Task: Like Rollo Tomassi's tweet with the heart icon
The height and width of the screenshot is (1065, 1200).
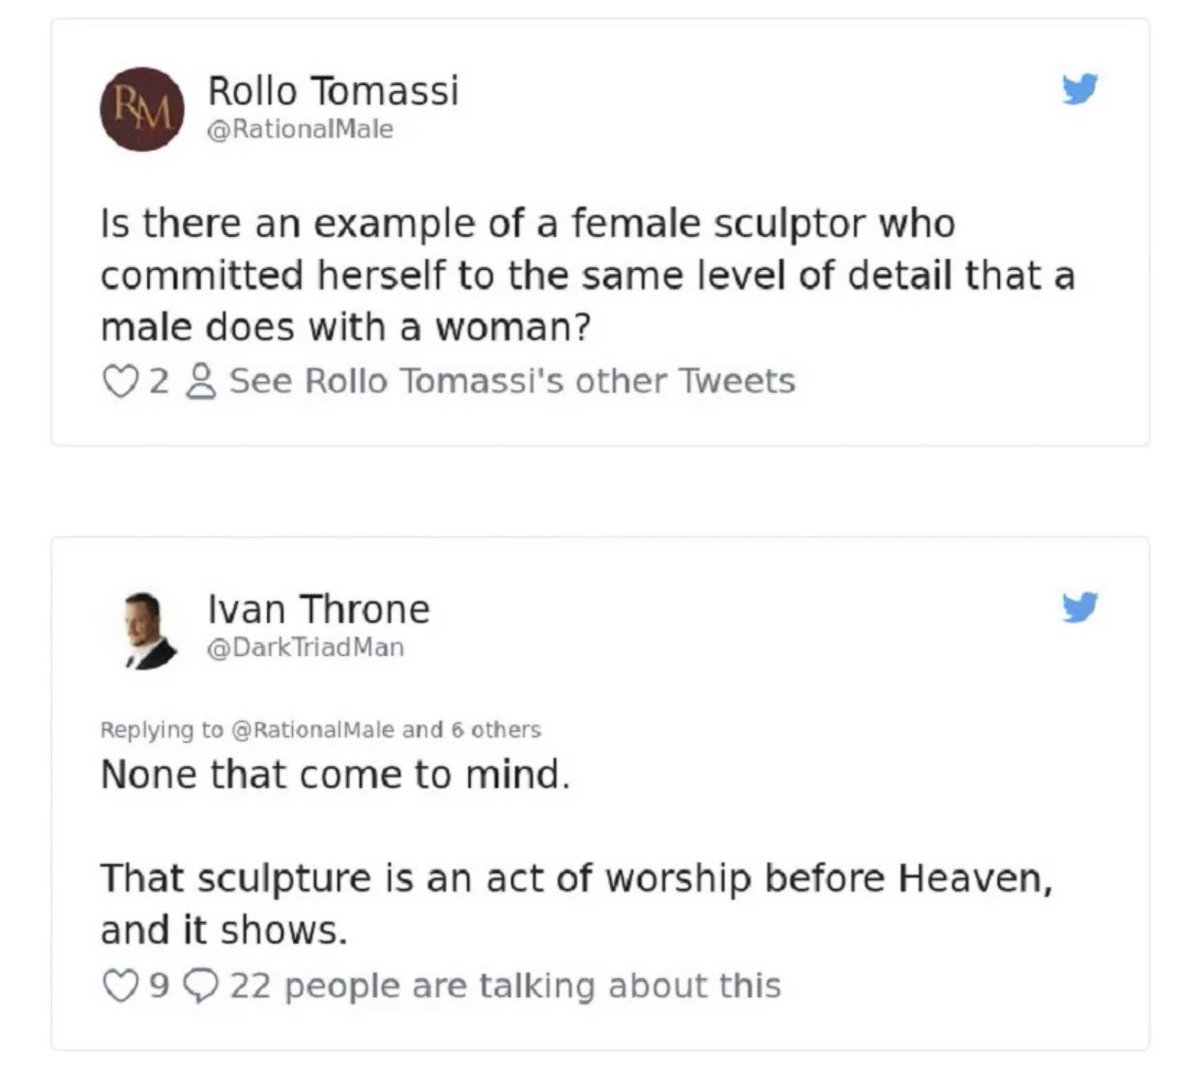Action: point(118,381)
